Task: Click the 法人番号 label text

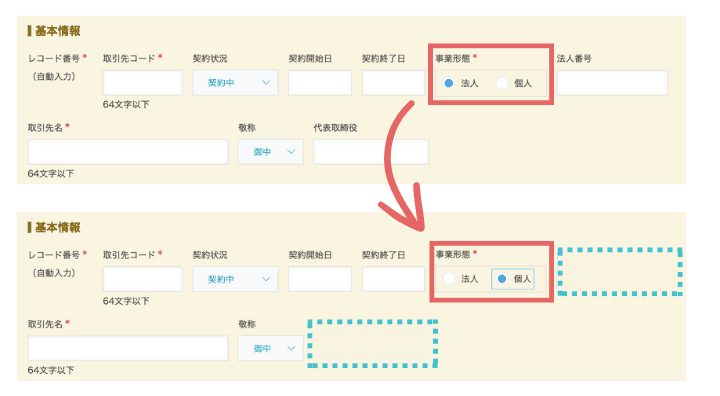Action: [574, 58]
